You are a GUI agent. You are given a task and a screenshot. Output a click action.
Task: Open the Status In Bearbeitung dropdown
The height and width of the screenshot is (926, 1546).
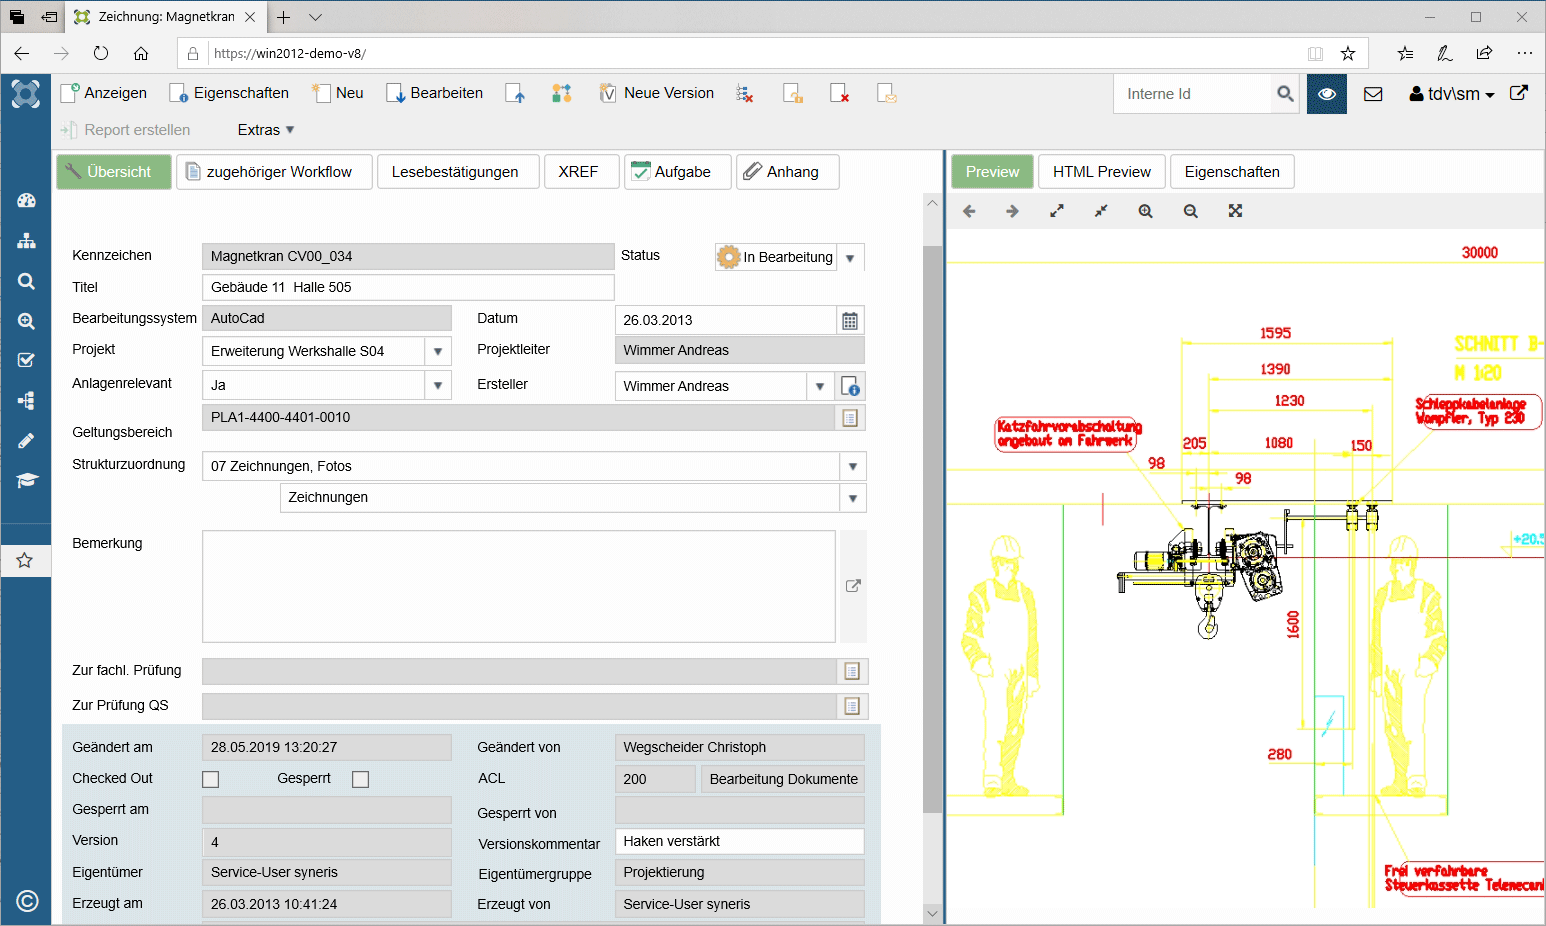pos(850,258)
